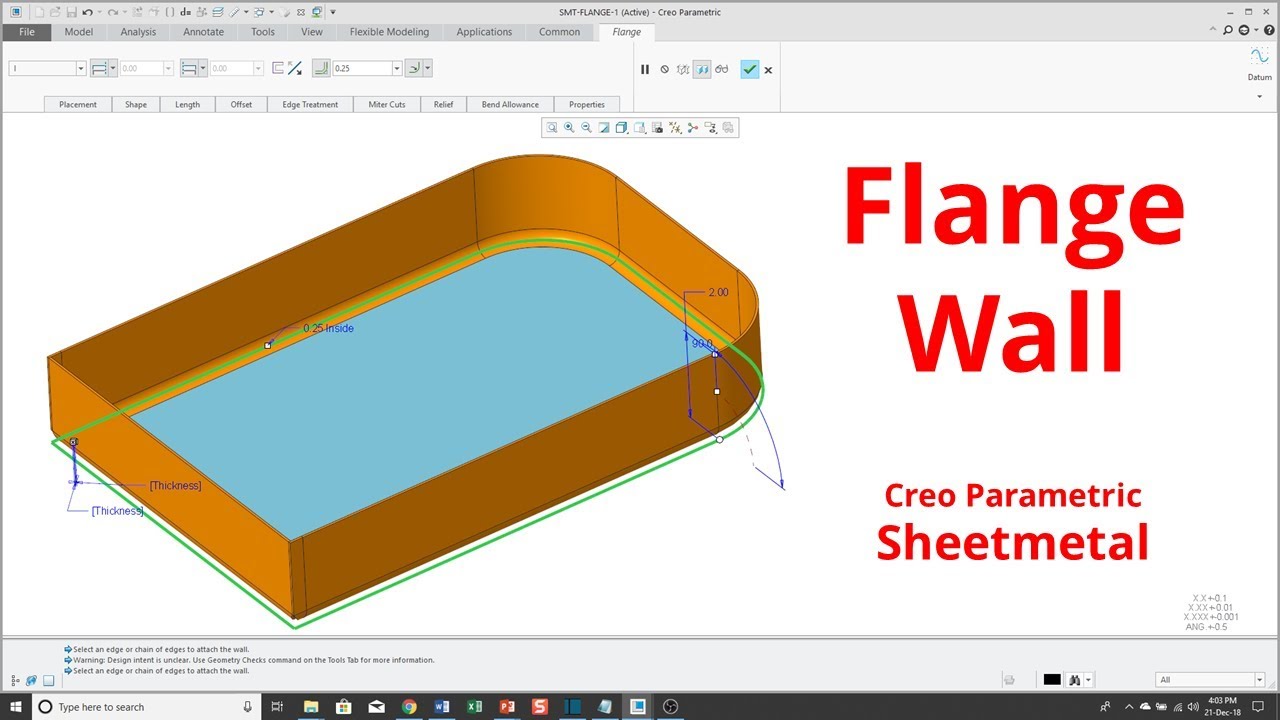Open the find binoculars icon
This screenshot has width=1280, height=720.
point(1075,680)
